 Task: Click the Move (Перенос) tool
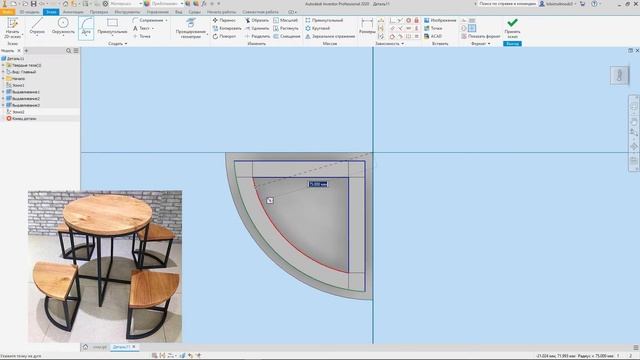224,20
